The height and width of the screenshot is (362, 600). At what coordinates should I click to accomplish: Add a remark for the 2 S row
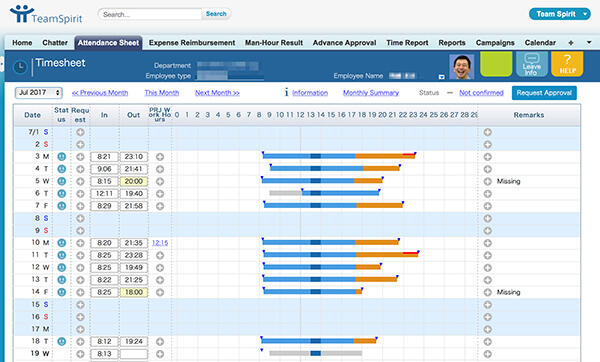tap(488, 144)
